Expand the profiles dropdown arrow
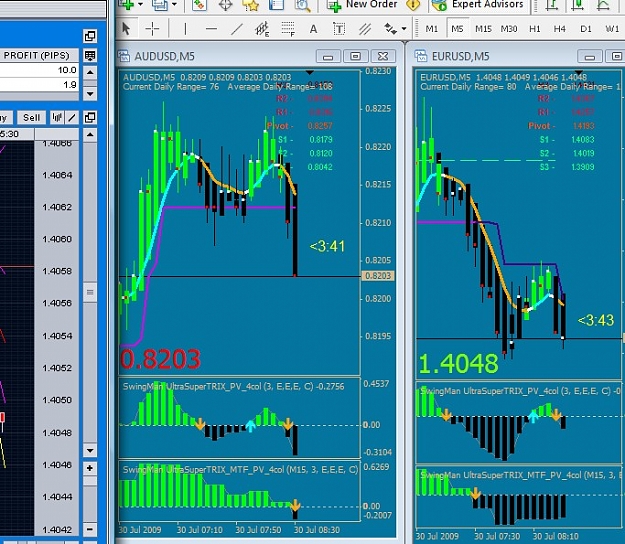The height and width of the screenshot is (544, 625). 174,5
